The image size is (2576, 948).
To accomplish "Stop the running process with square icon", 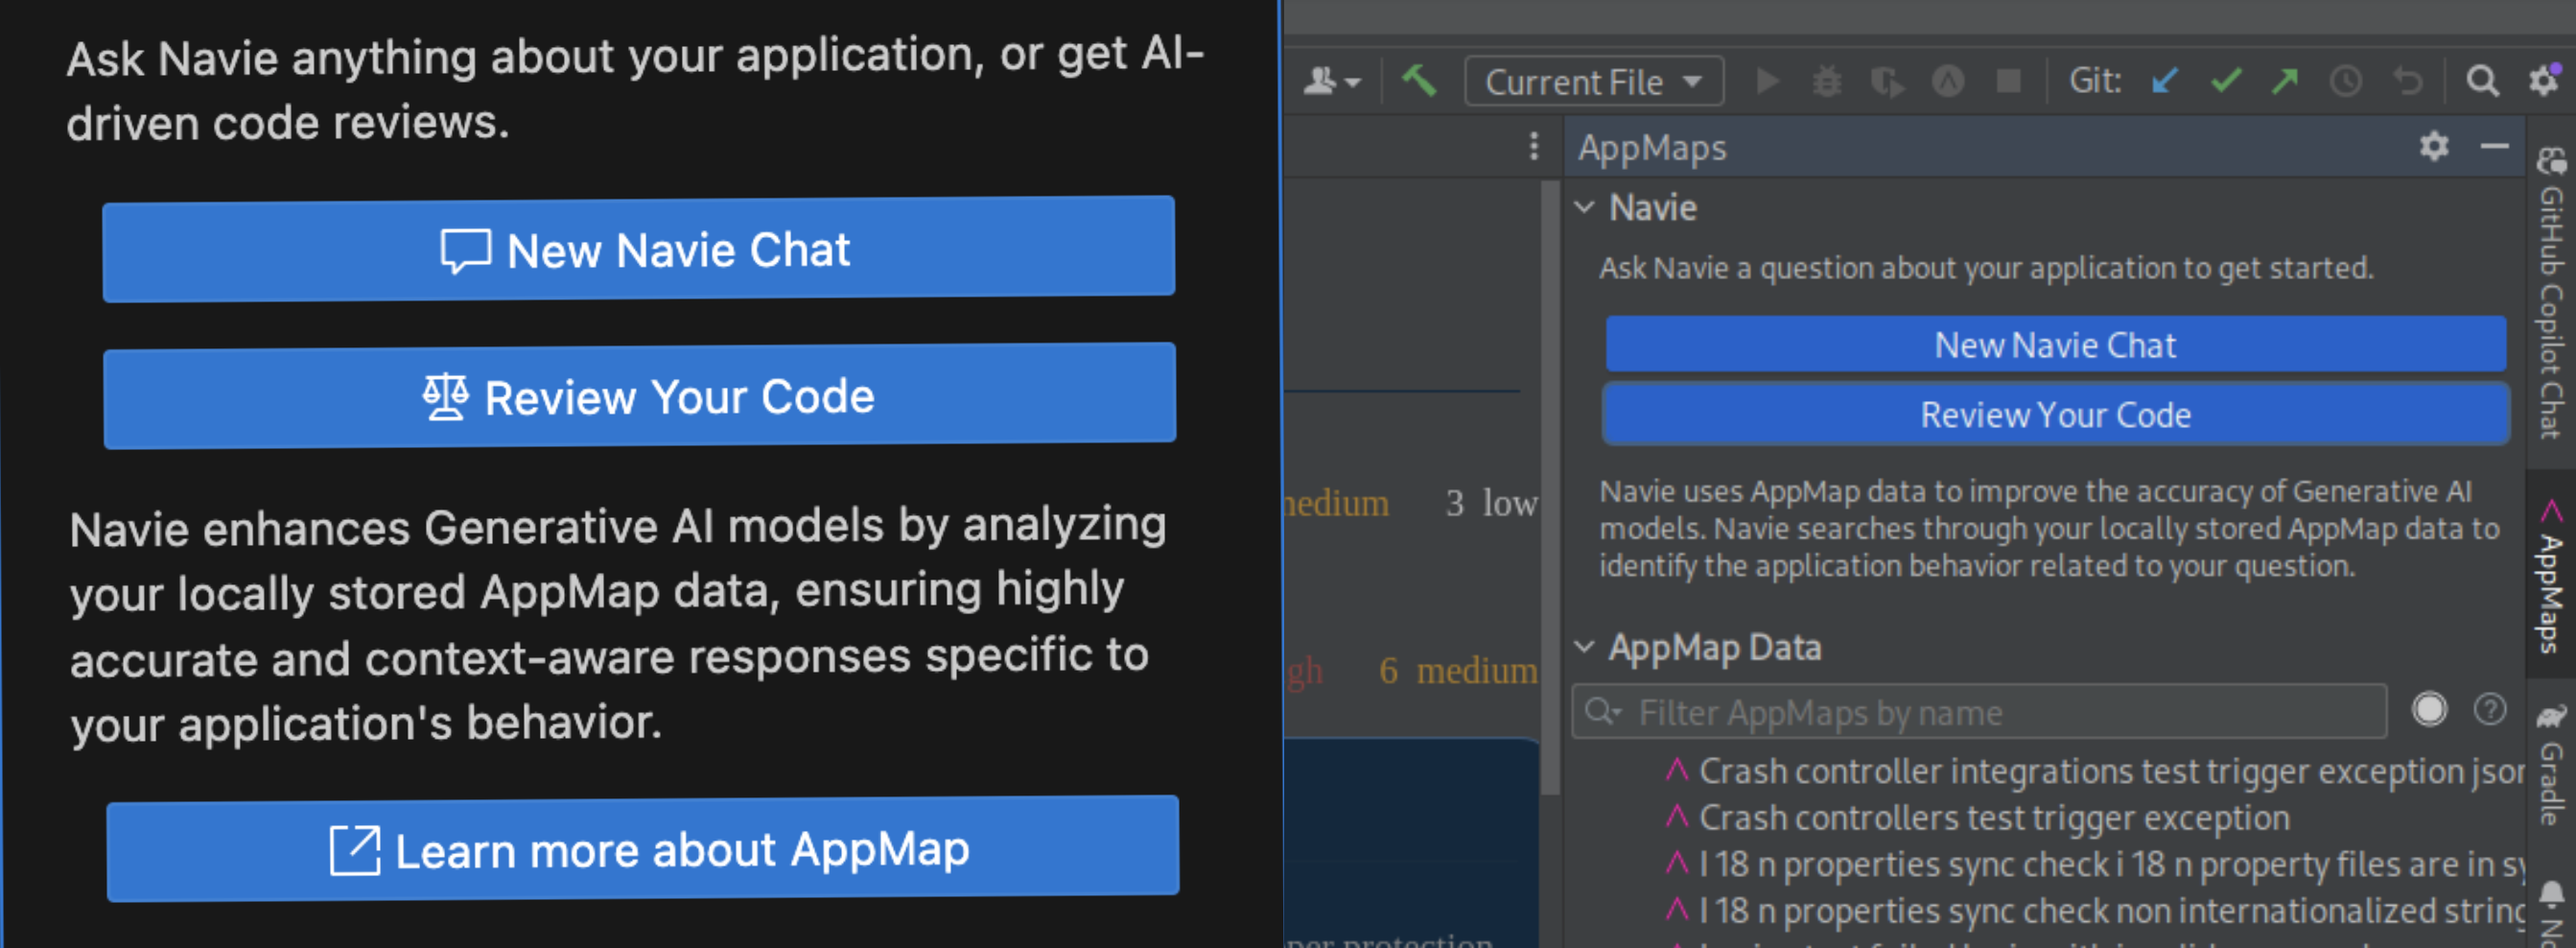I will pyautogui.click(x=2008, y=81).
